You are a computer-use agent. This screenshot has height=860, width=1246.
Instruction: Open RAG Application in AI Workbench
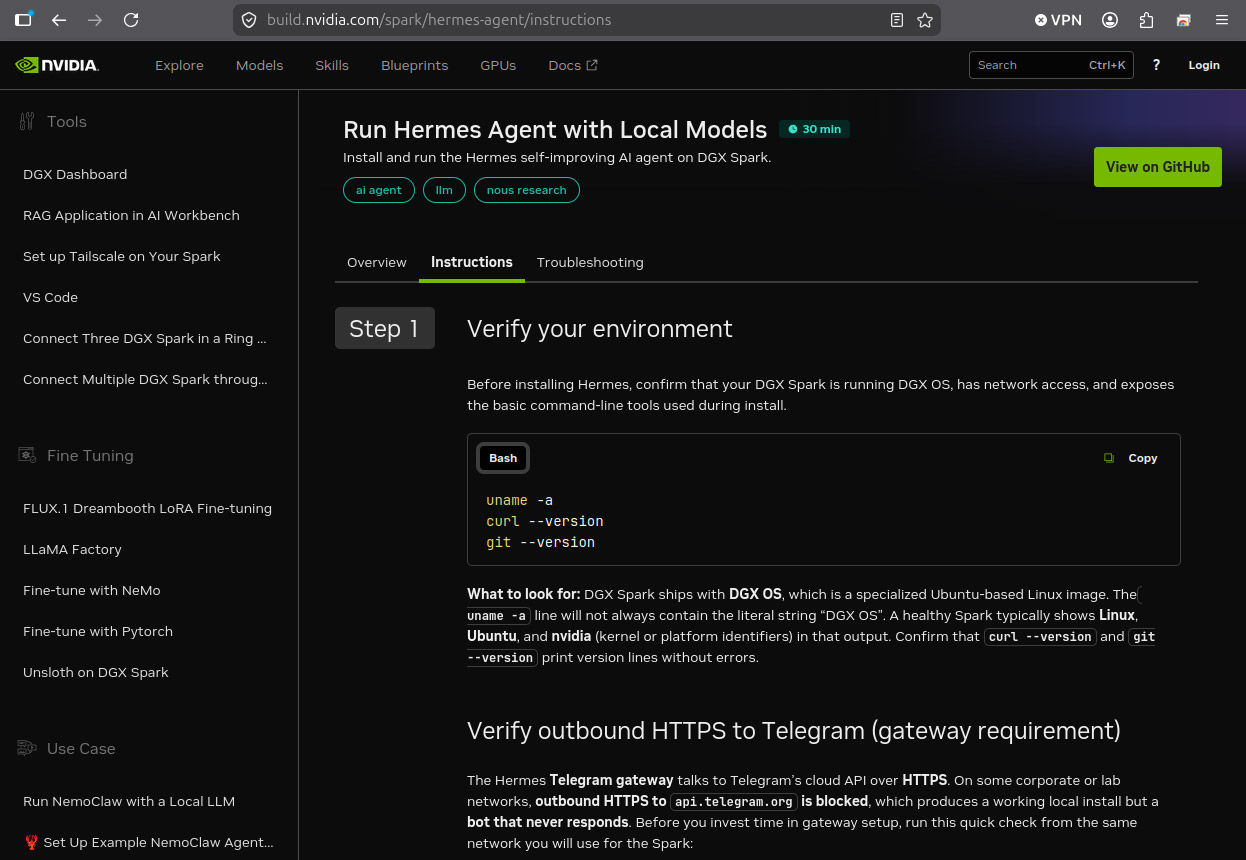pyautogui.click(x=131, y=215)
